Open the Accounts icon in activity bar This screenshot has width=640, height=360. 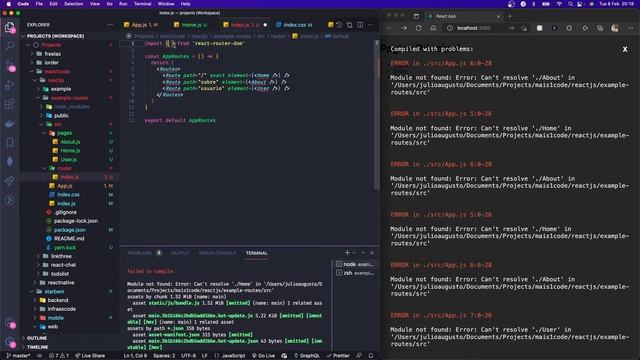[9, 323]
